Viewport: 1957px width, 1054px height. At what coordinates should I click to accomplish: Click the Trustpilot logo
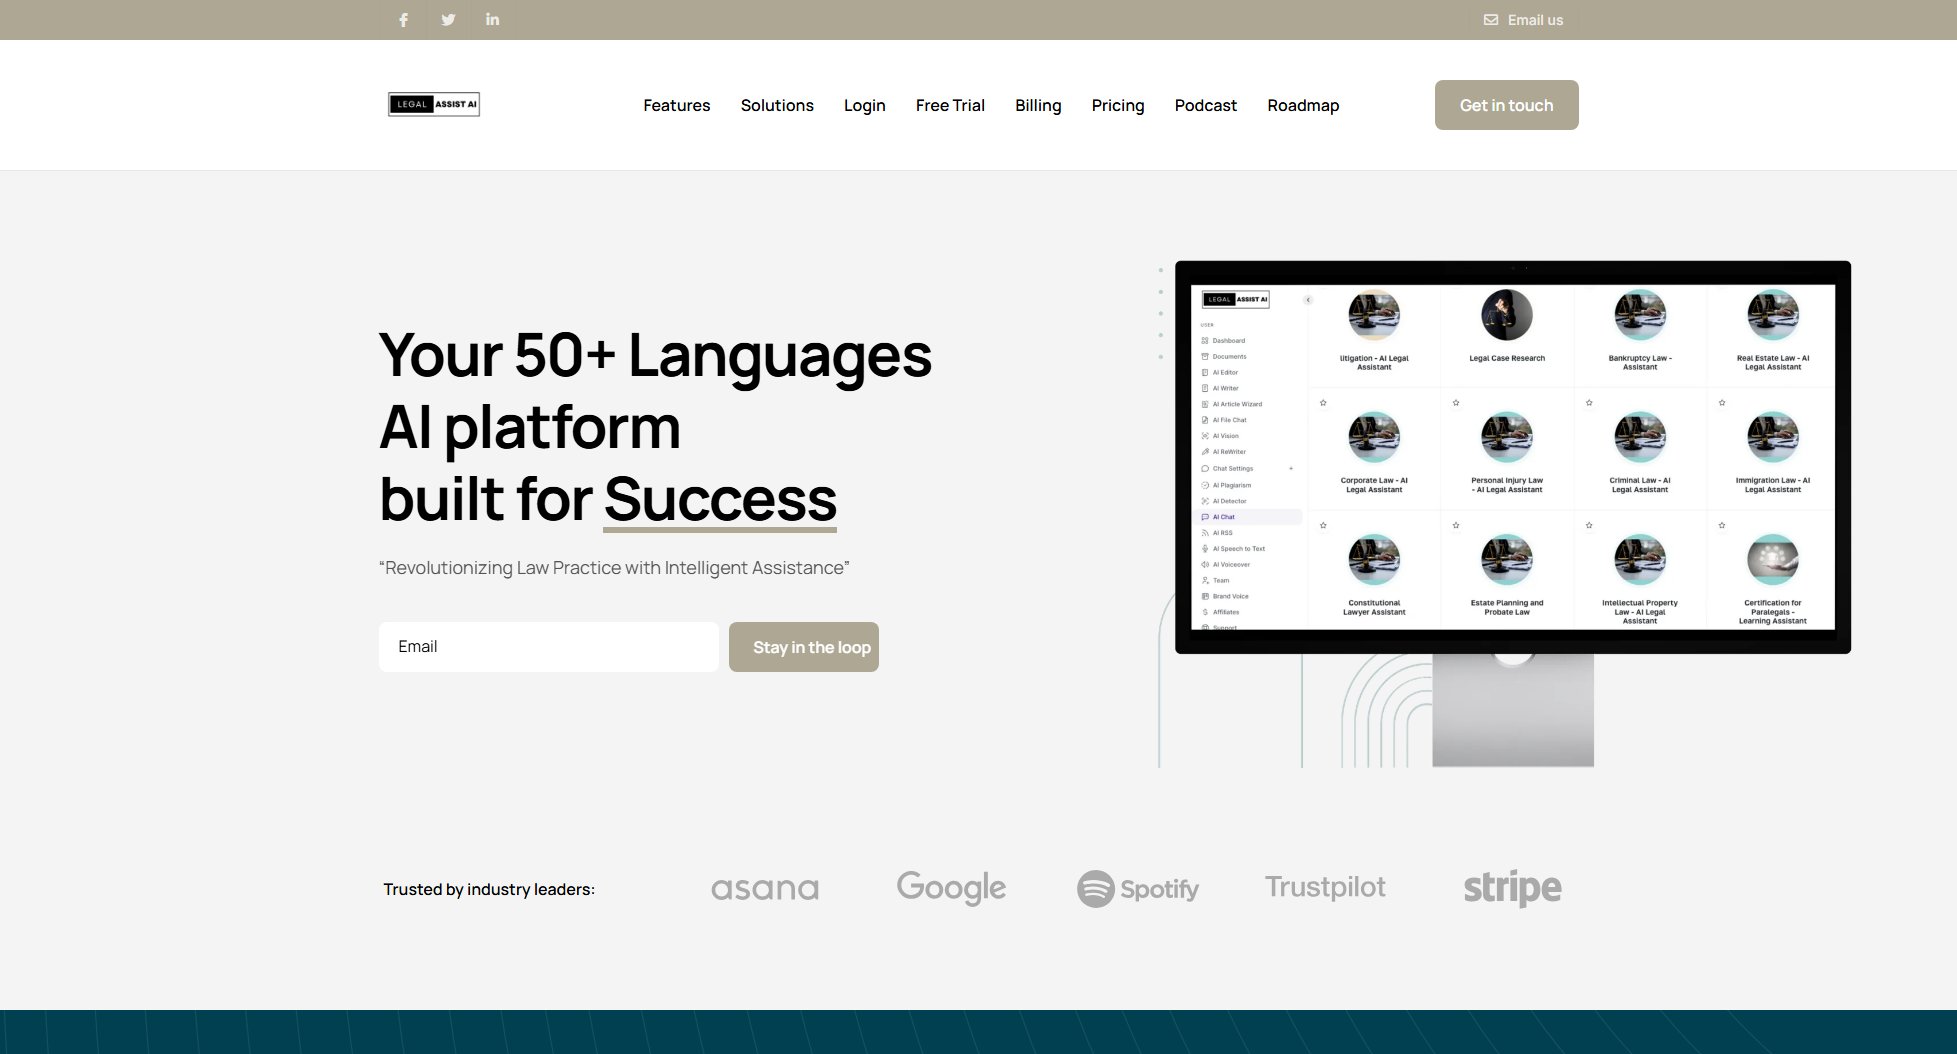click(x=1325, y=887)
